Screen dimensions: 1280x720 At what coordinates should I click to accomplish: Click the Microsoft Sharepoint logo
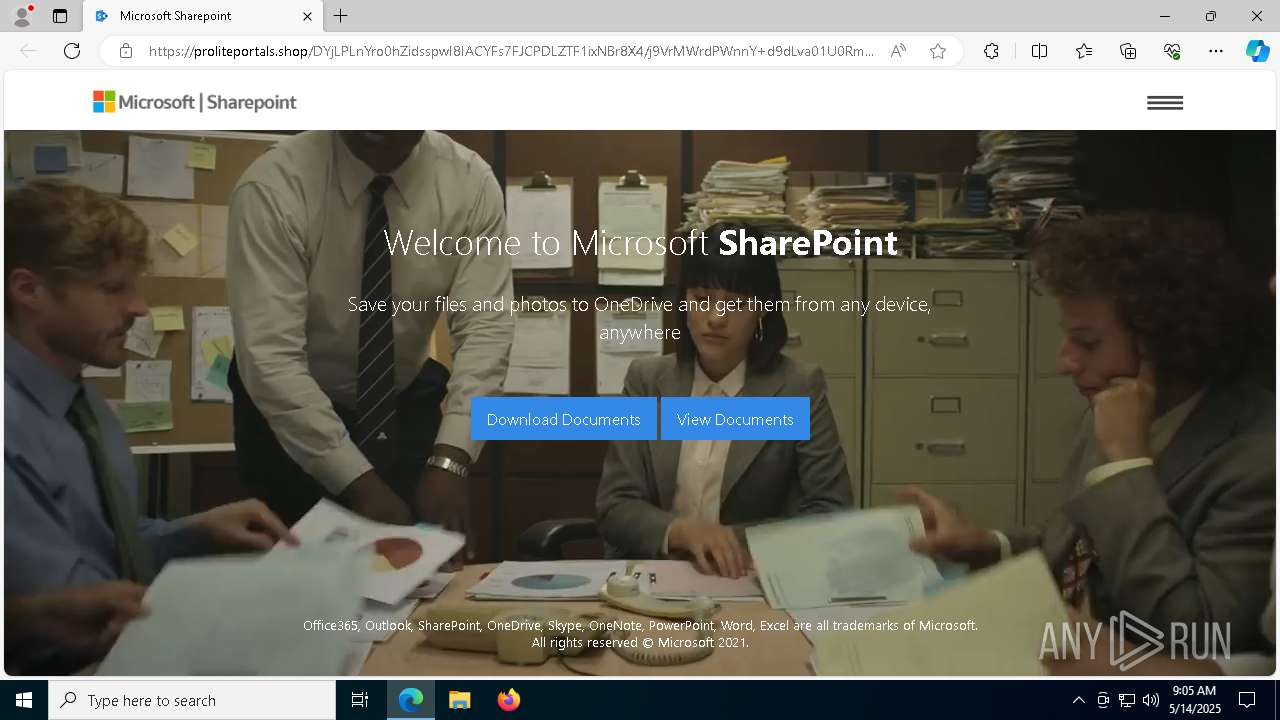pos(195,102)
